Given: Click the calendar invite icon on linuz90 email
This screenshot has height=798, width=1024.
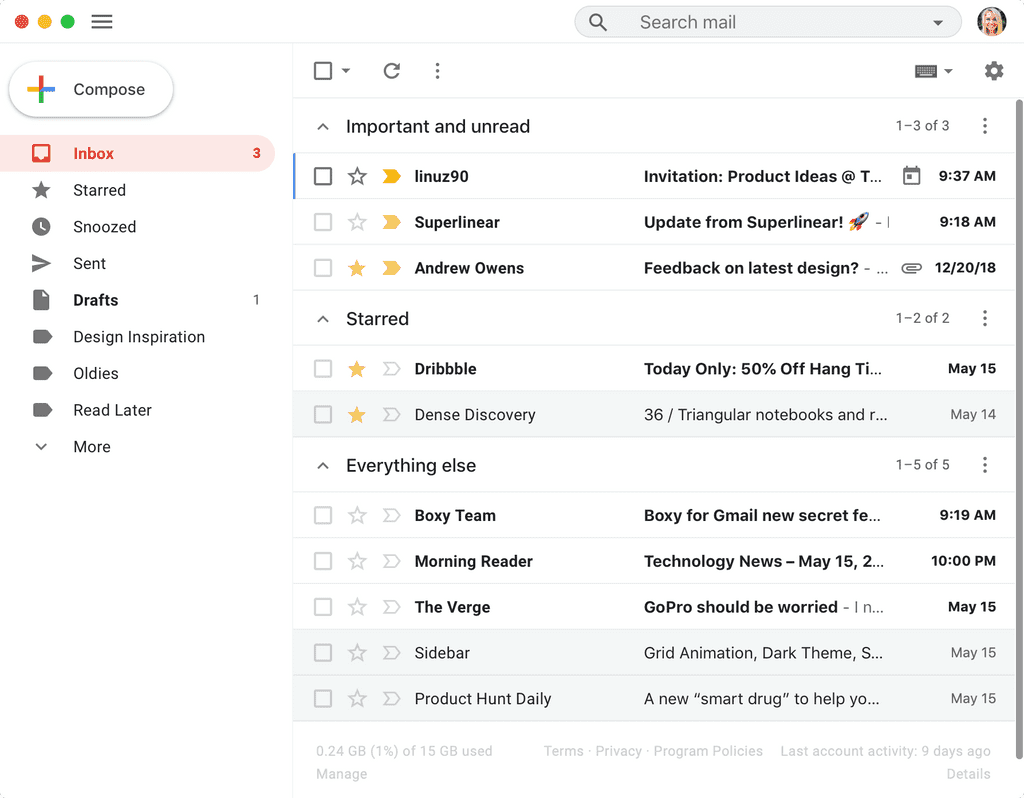Looking at the screenshot, I should (911, 176).
